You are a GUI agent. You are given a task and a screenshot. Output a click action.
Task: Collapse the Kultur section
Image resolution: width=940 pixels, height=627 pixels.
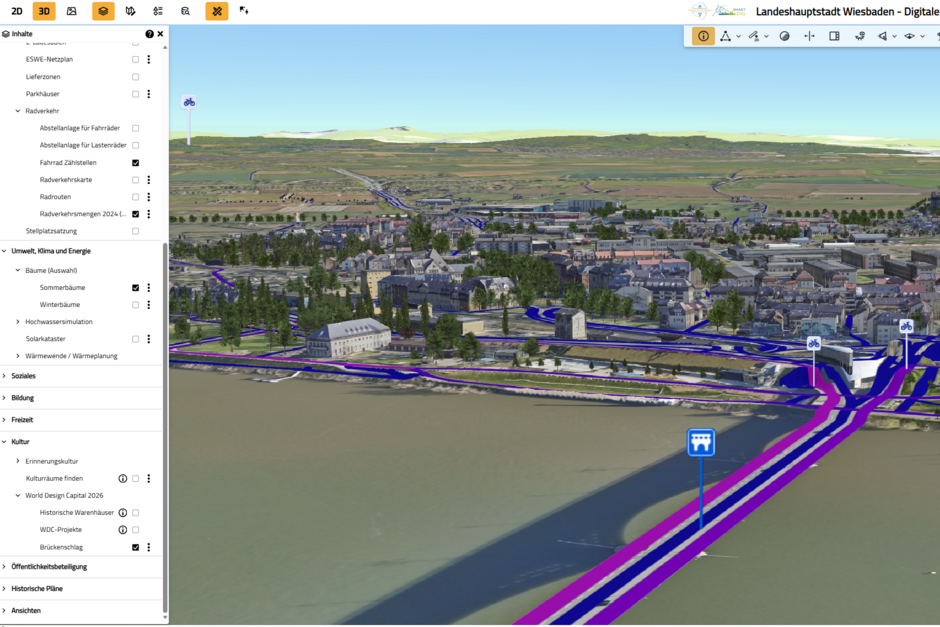pos(4,442)
